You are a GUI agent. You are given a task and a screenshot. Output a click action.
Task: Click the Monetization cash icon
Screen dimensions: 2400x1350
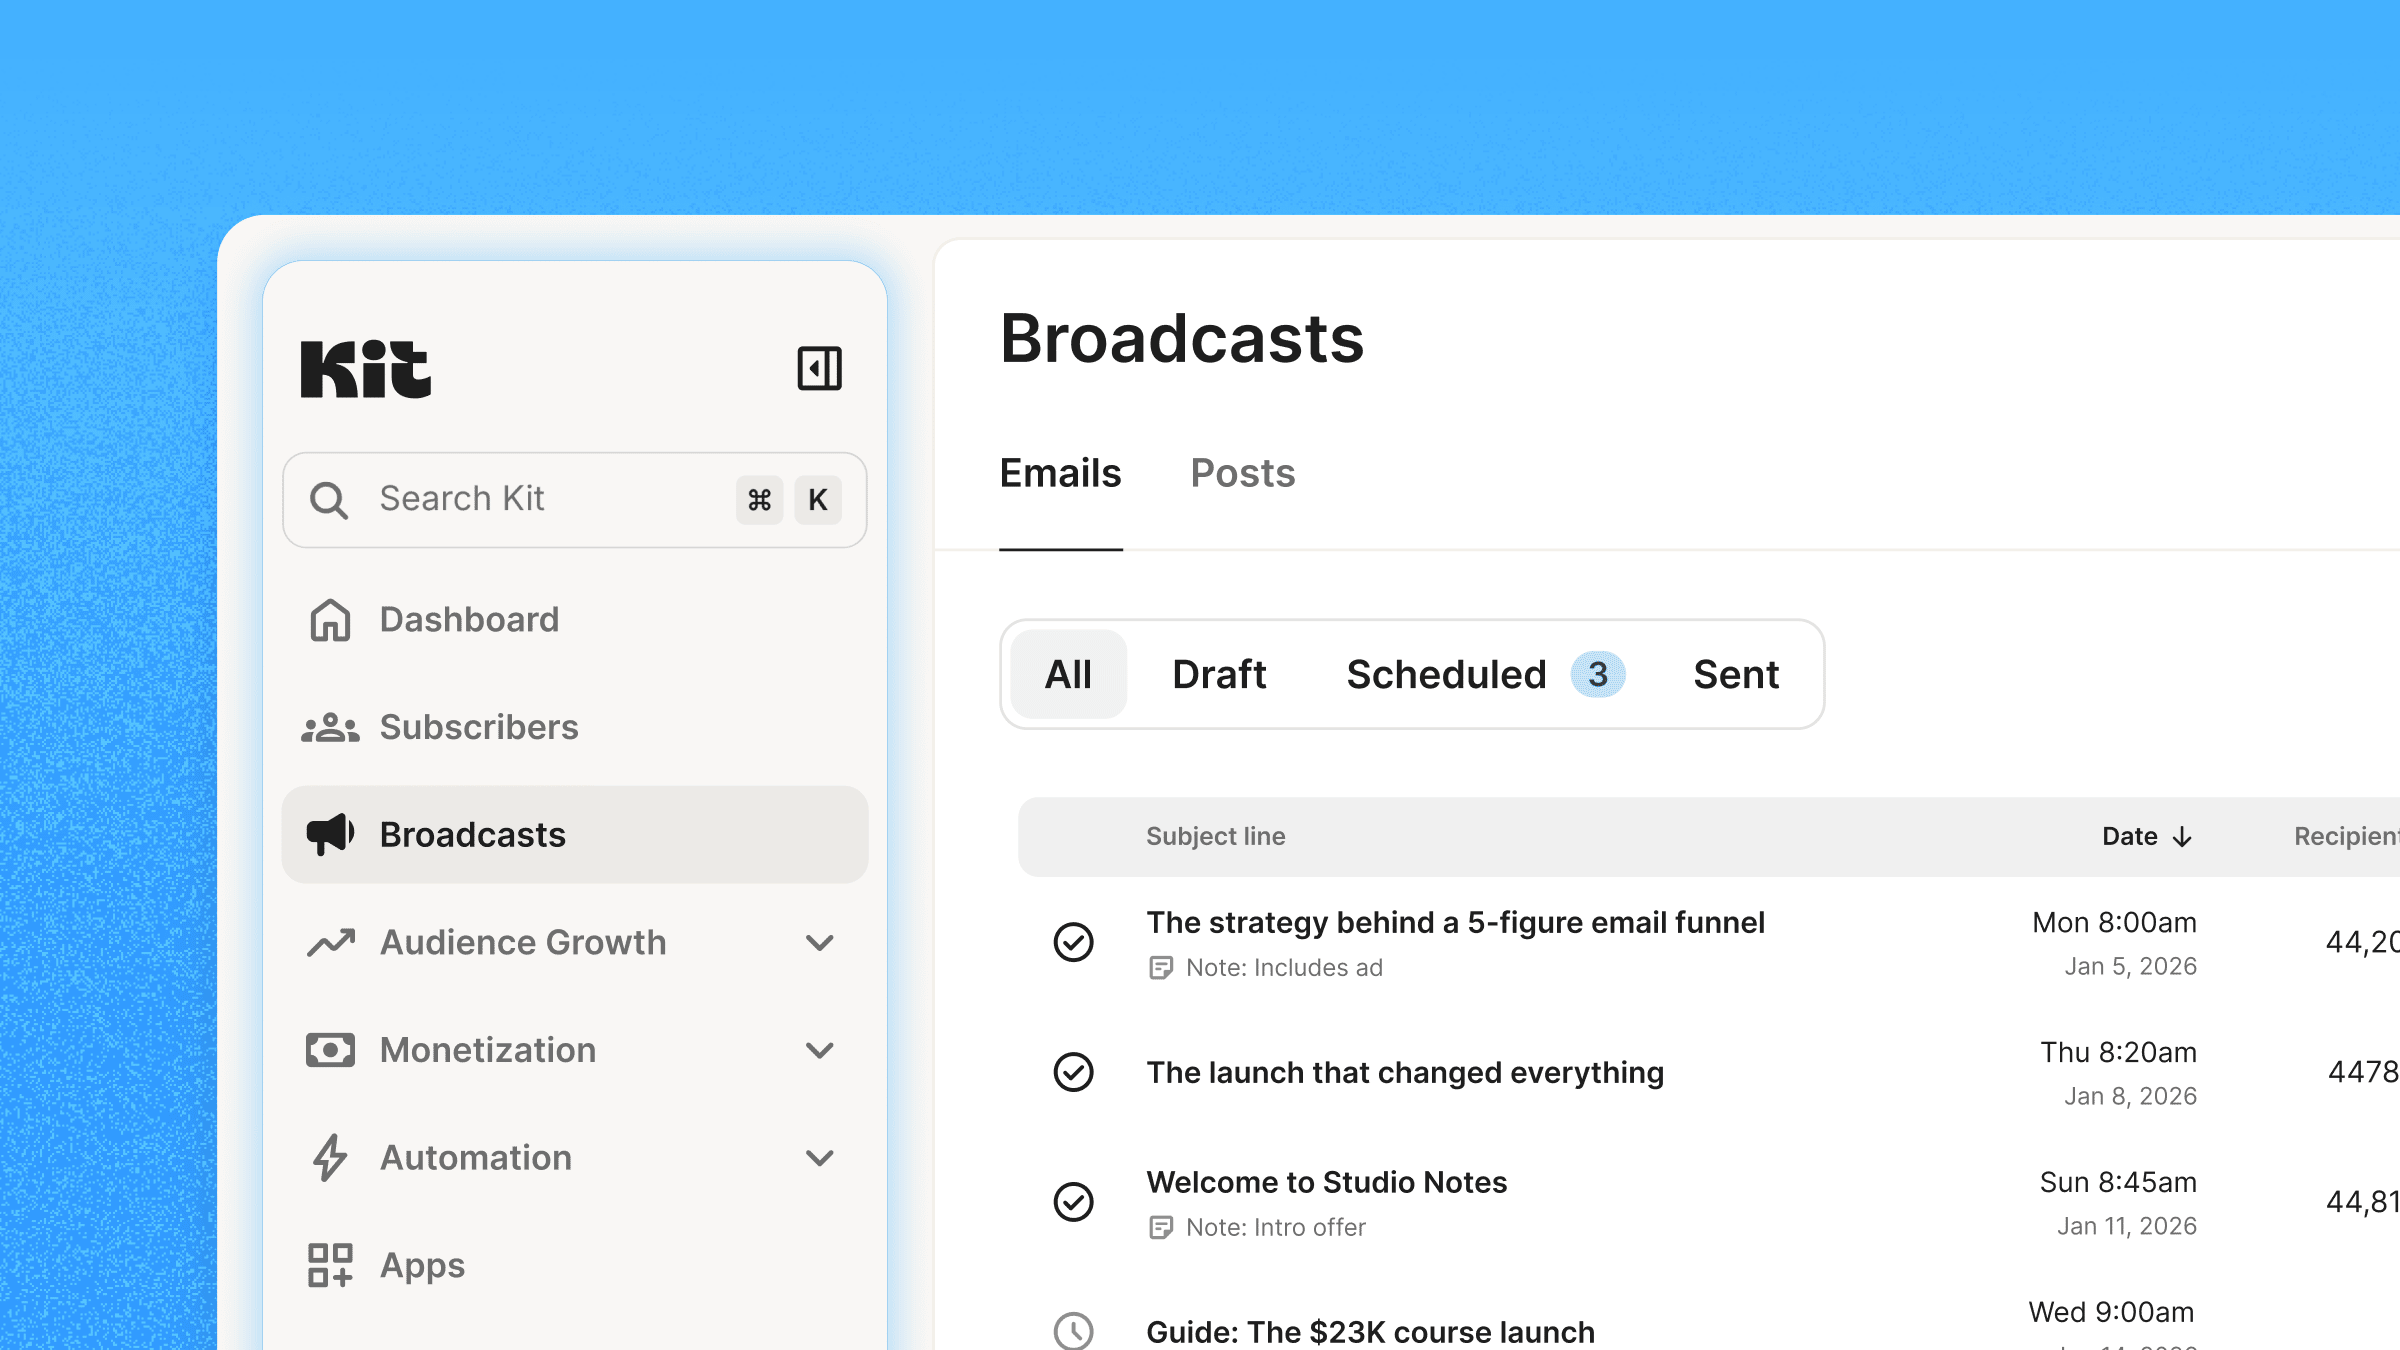tap(330, 1050)
